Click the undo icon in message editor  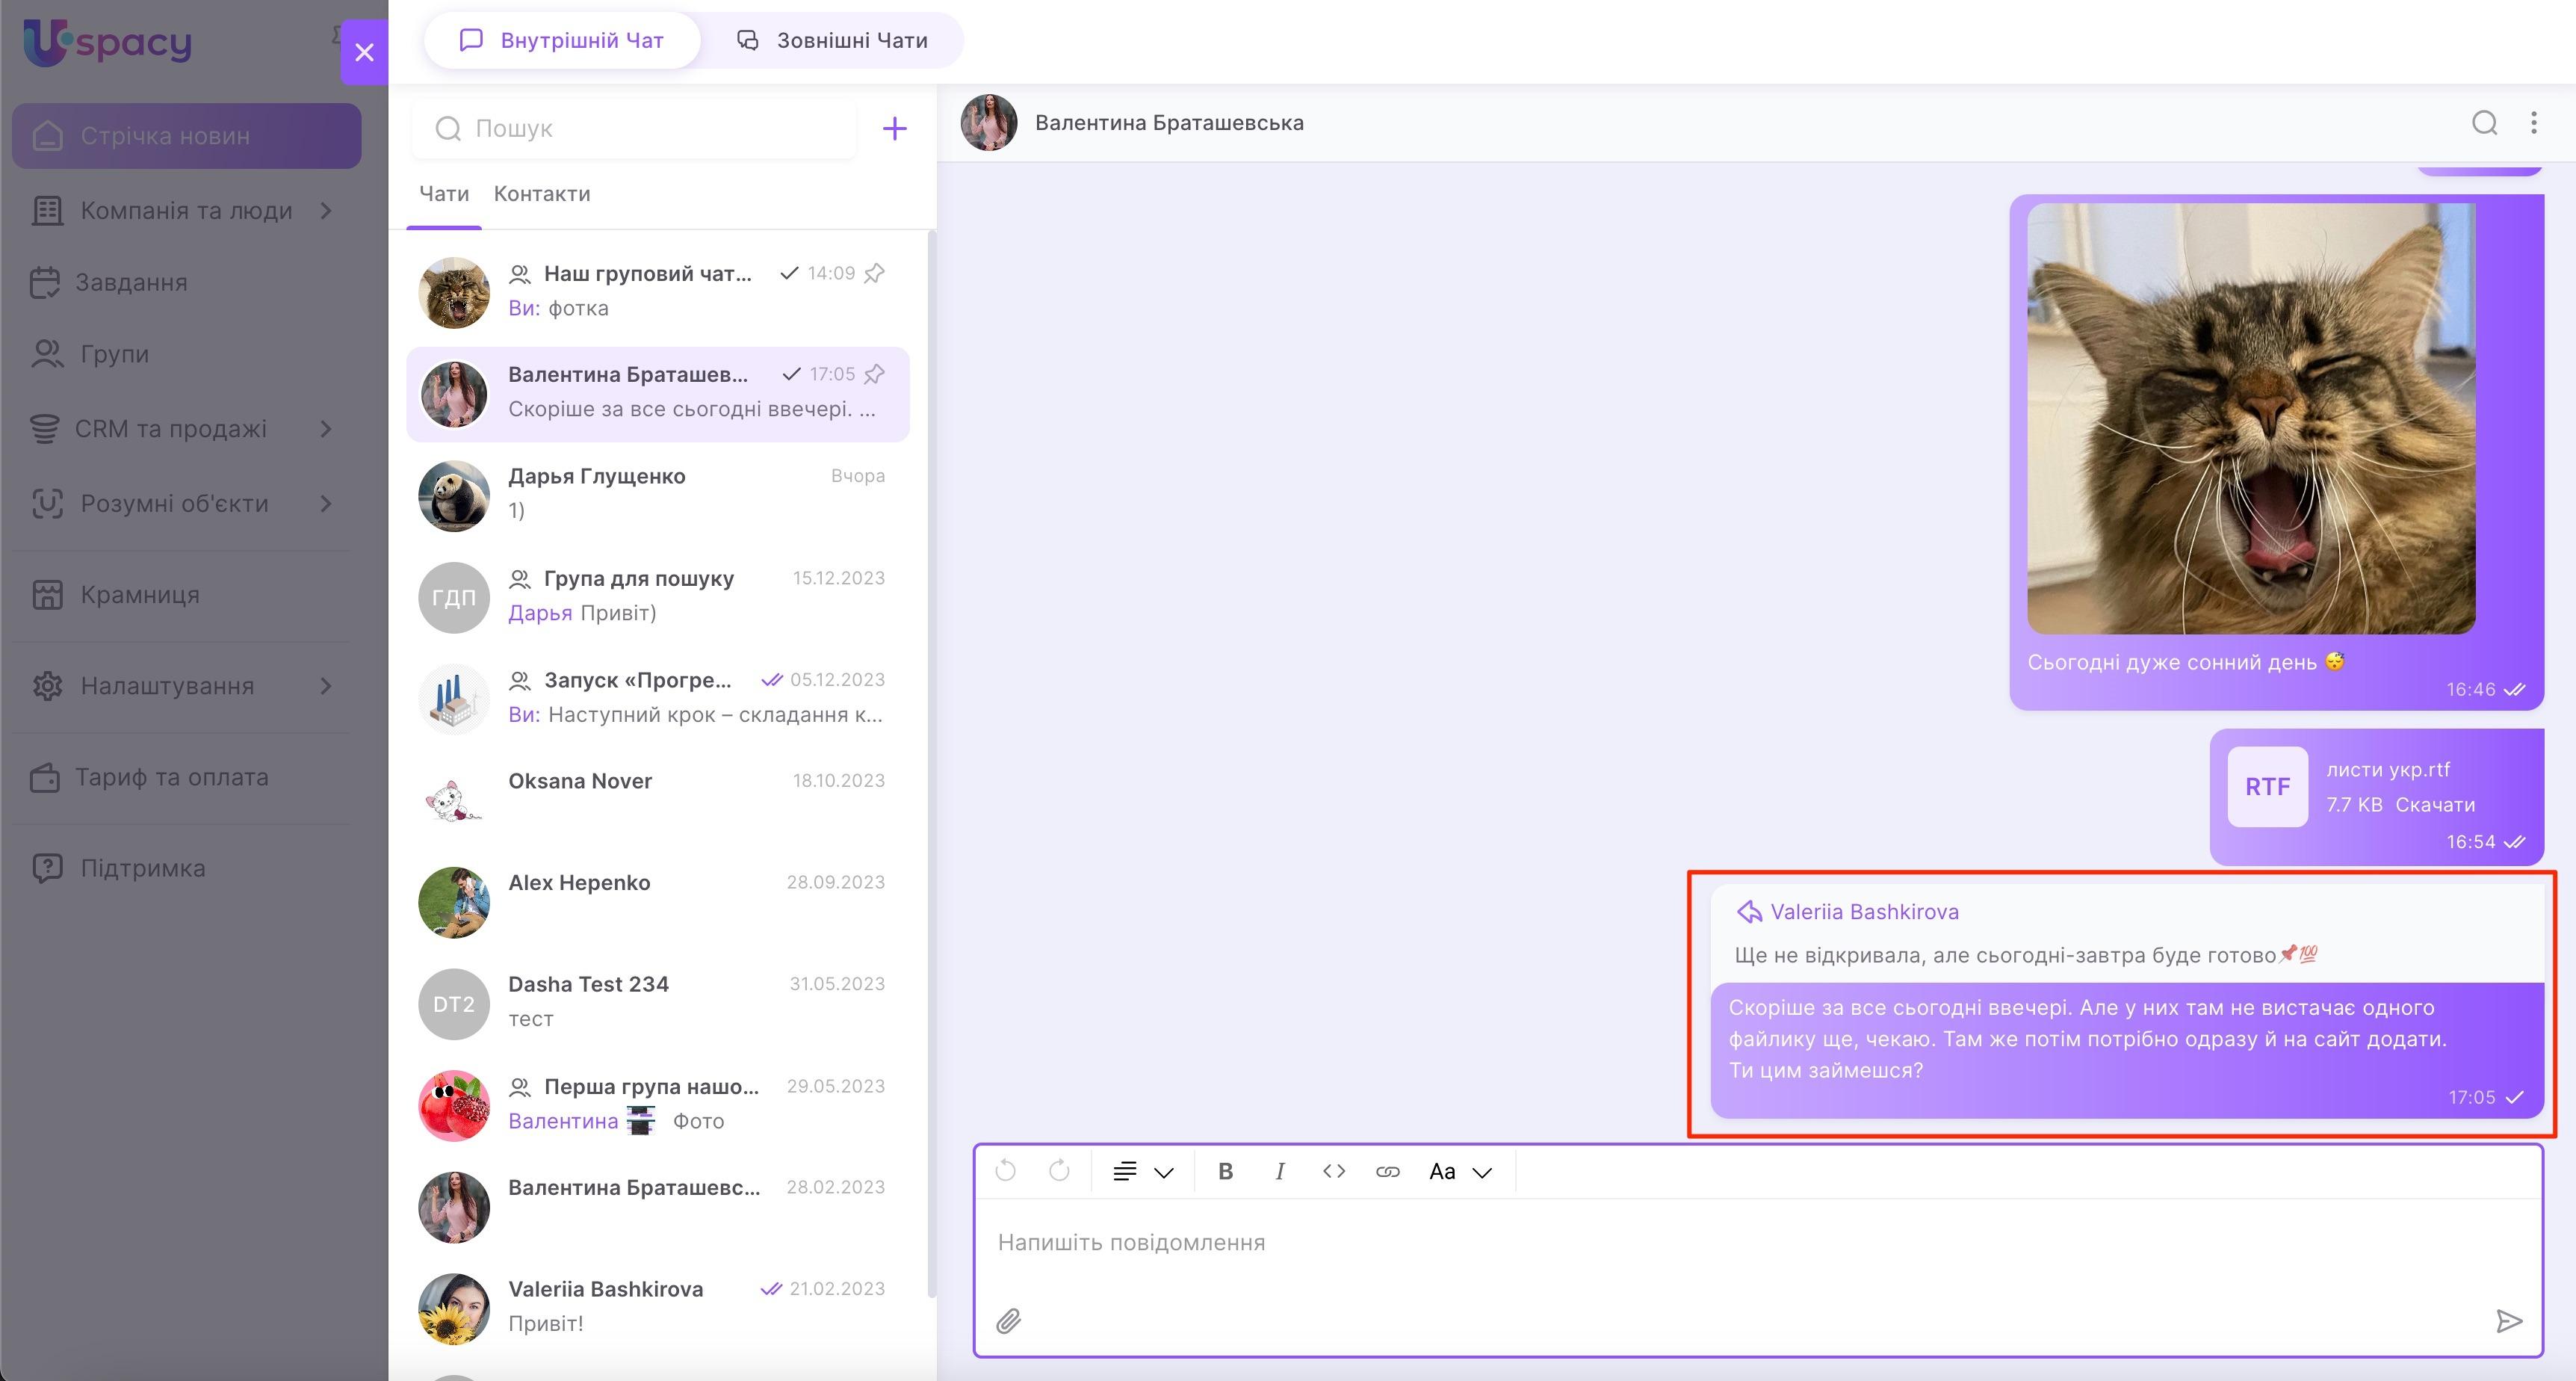(1006, 1171)
